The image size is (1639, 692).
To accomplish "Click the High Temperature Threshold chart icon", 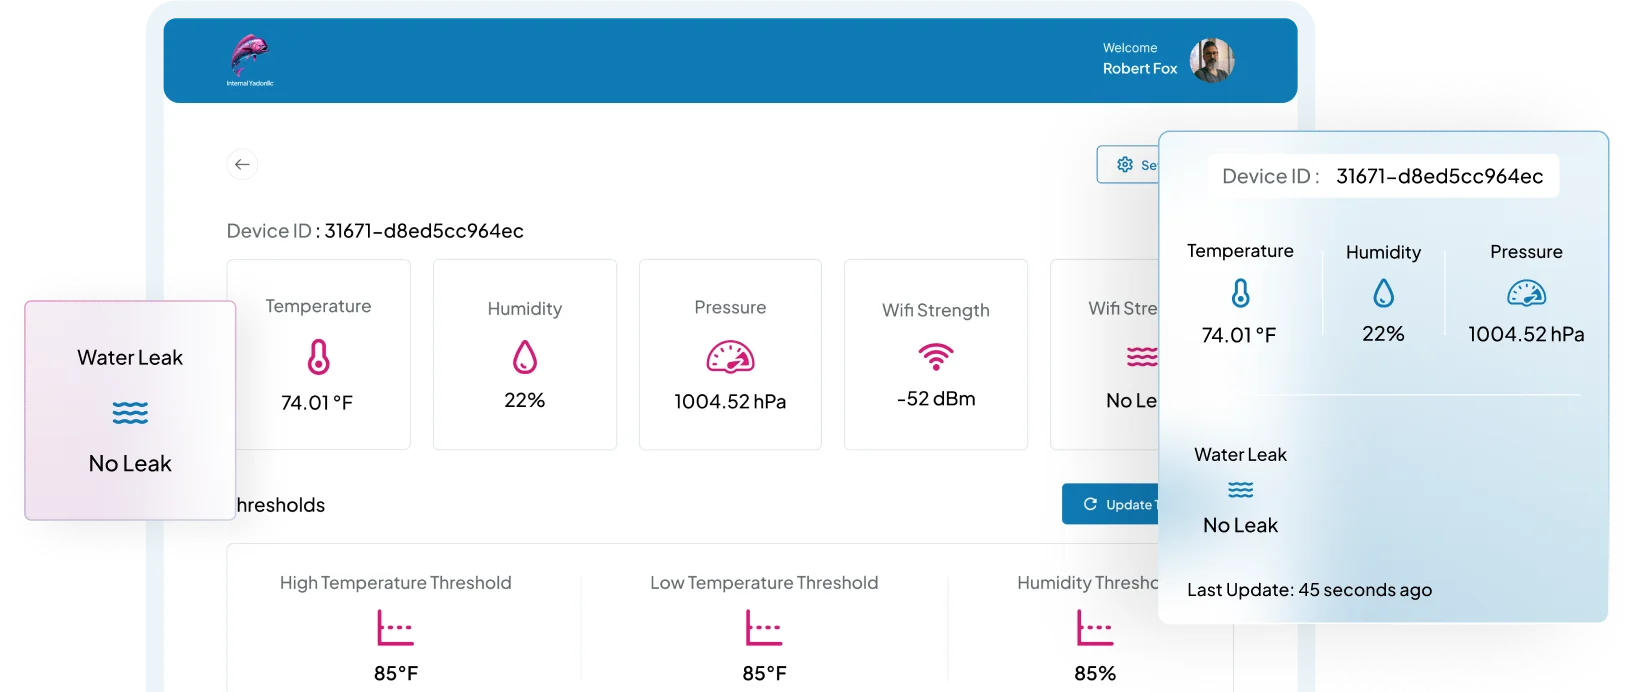I will 395,628.
